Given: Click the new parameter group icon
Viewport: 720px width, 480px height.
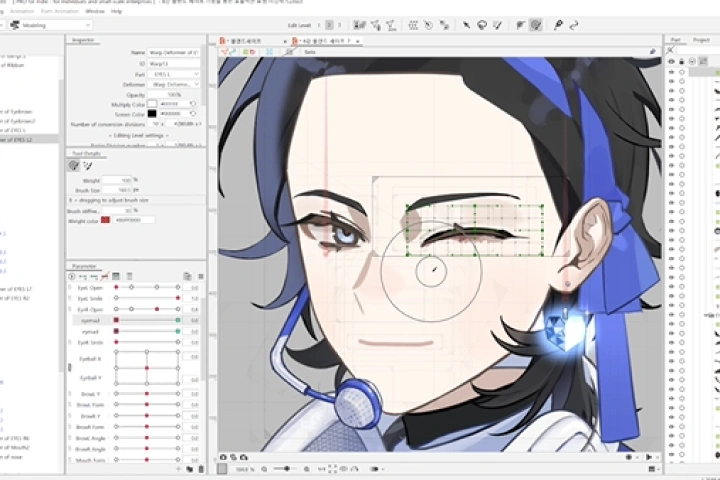Looking at the screenshot, I should 189,469.
